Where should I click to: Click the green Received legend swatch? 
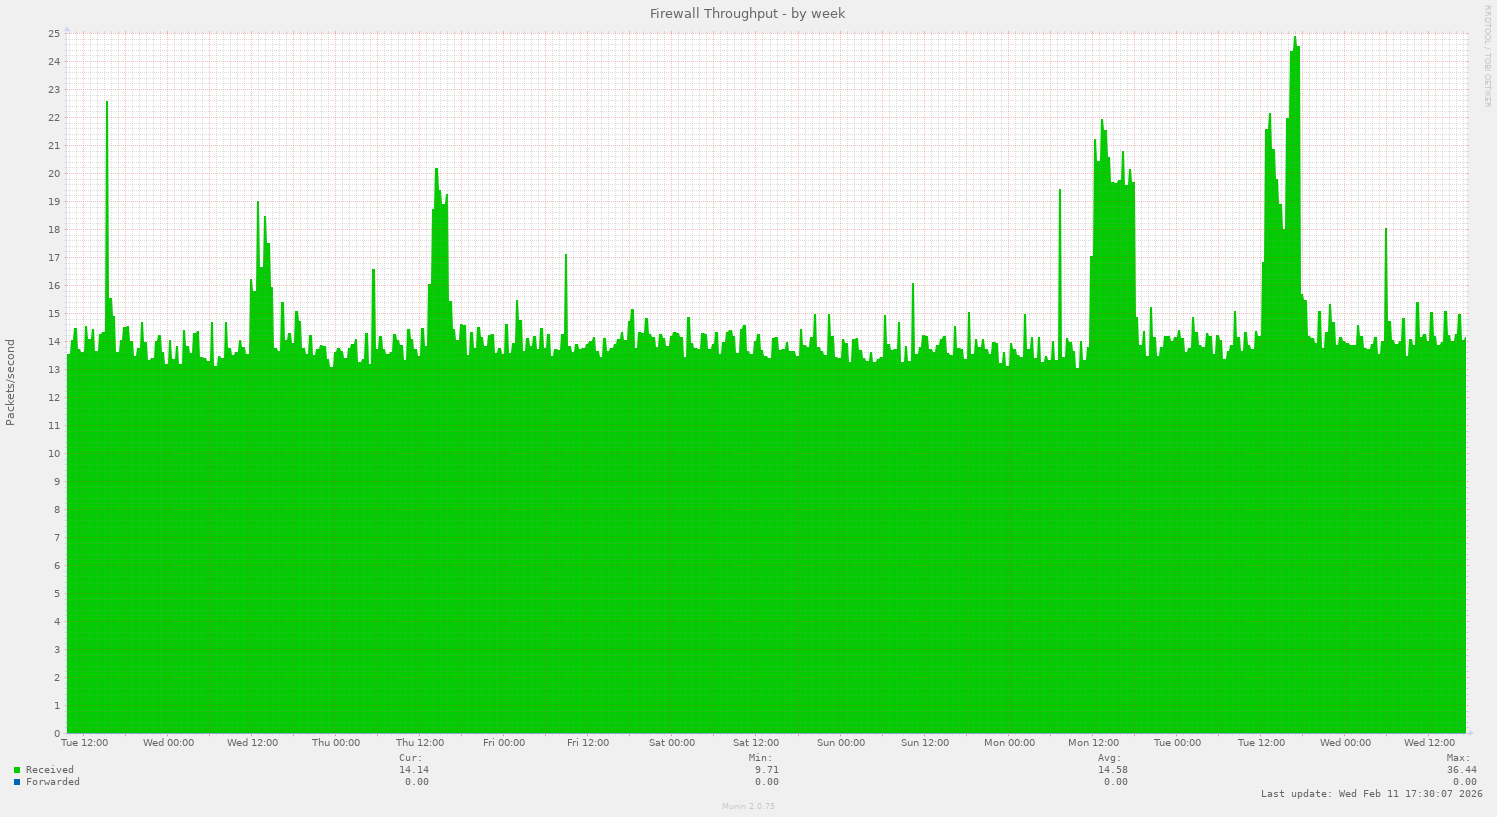[16, 770]
